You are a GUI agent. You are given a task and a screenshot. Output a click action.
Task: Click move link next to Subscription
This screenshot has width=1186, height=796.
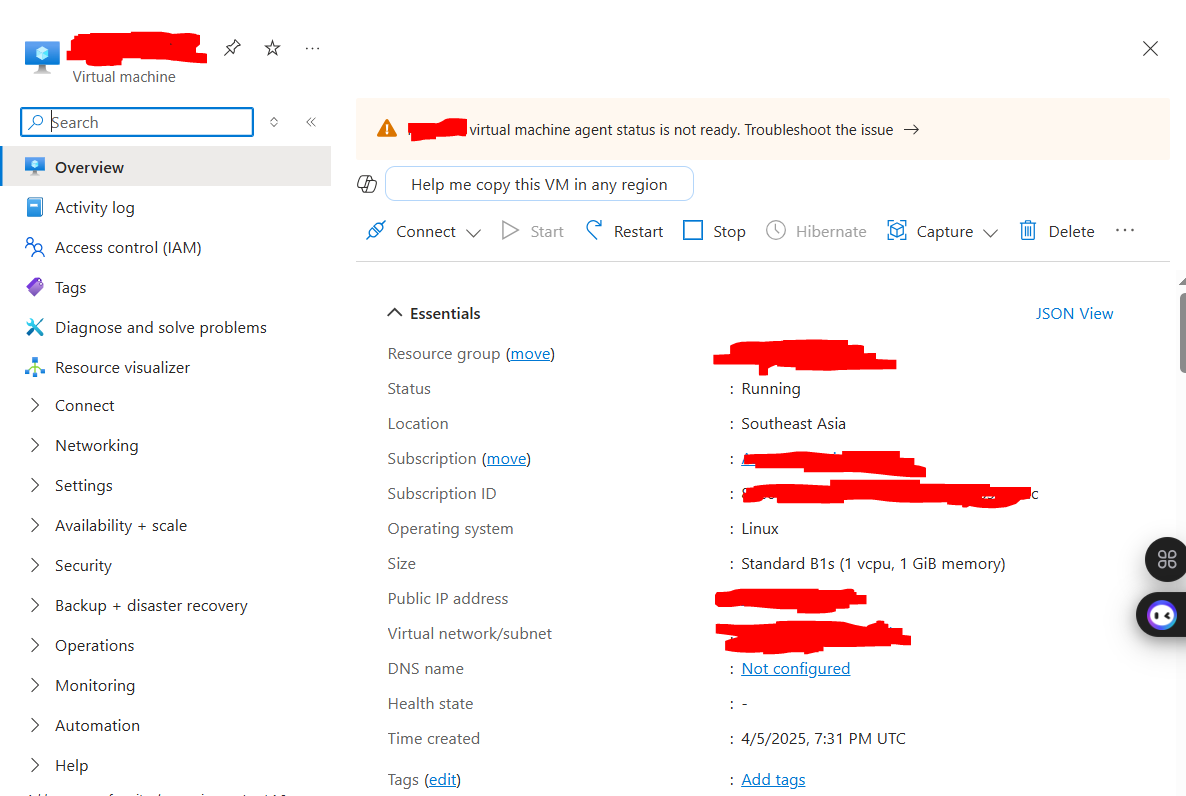pos(506,459)
